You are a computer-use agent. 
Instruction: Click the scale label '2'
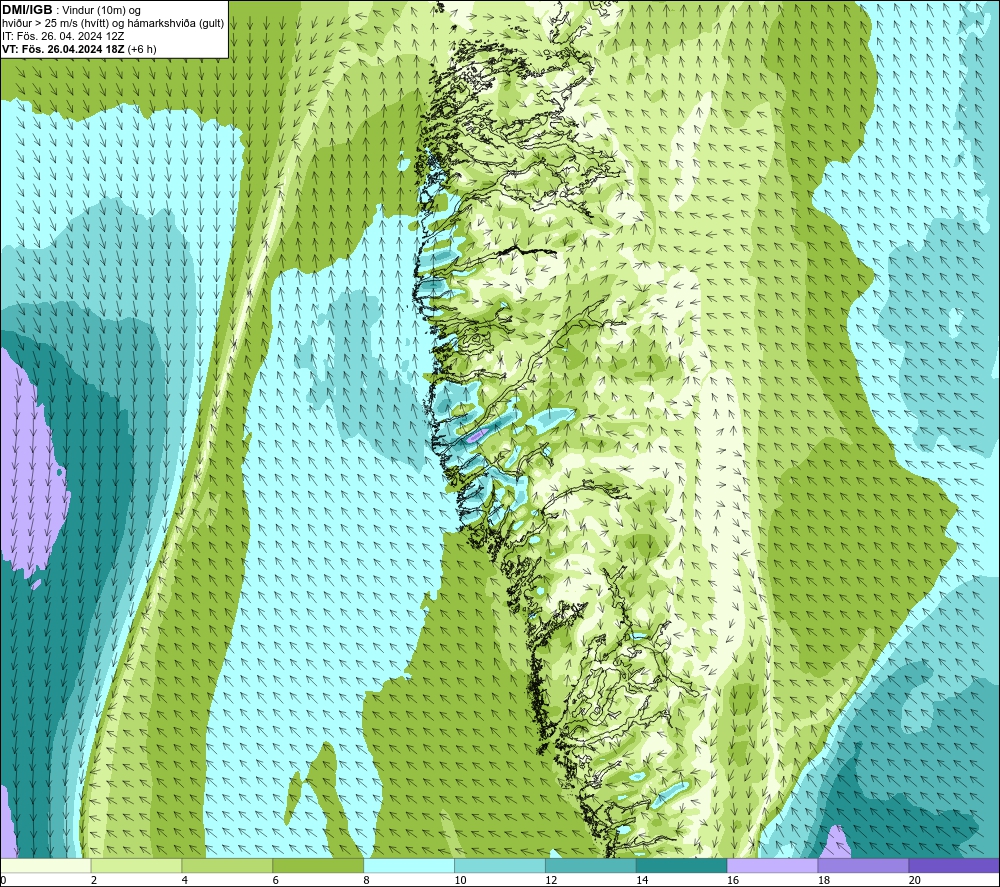[94, 880]
